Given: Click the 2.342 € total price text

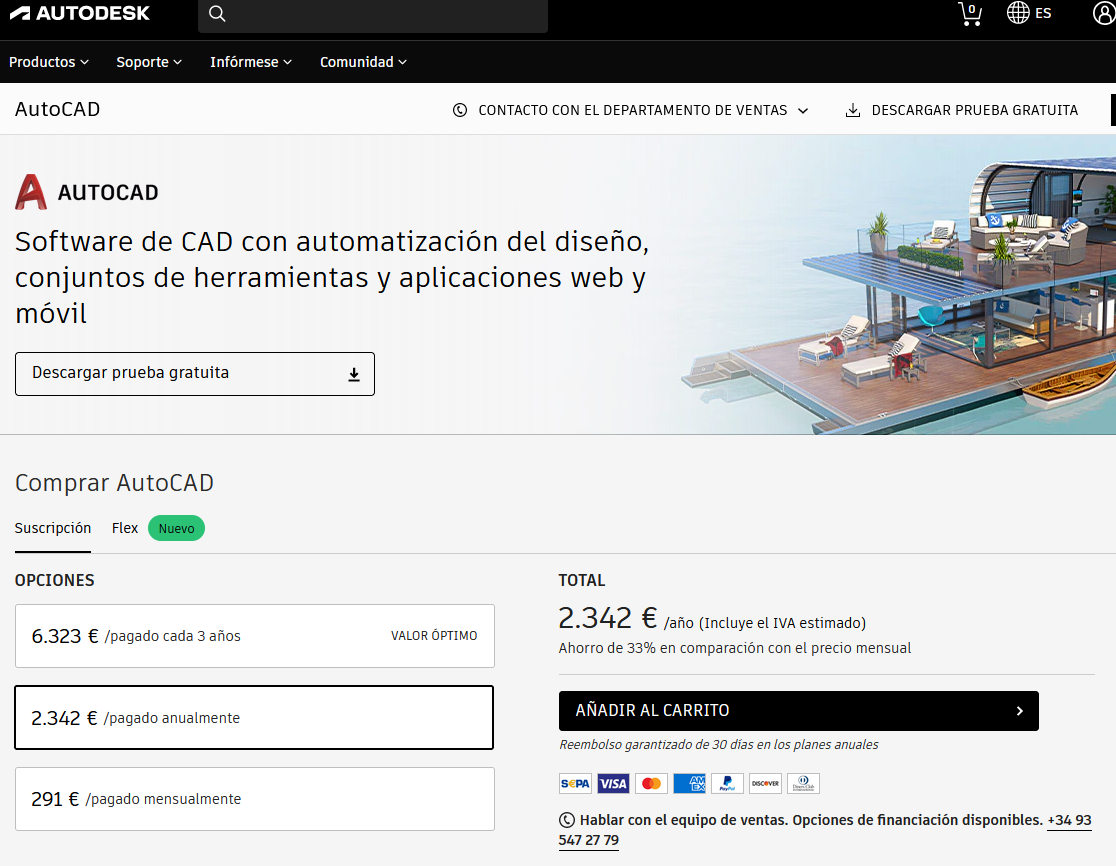Looking at the screenshot, I should tap(607, 618).
